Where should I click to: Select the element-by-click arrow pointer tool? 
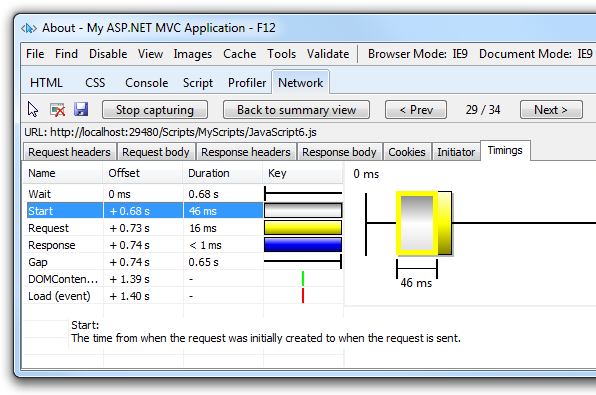coord(33,109)
